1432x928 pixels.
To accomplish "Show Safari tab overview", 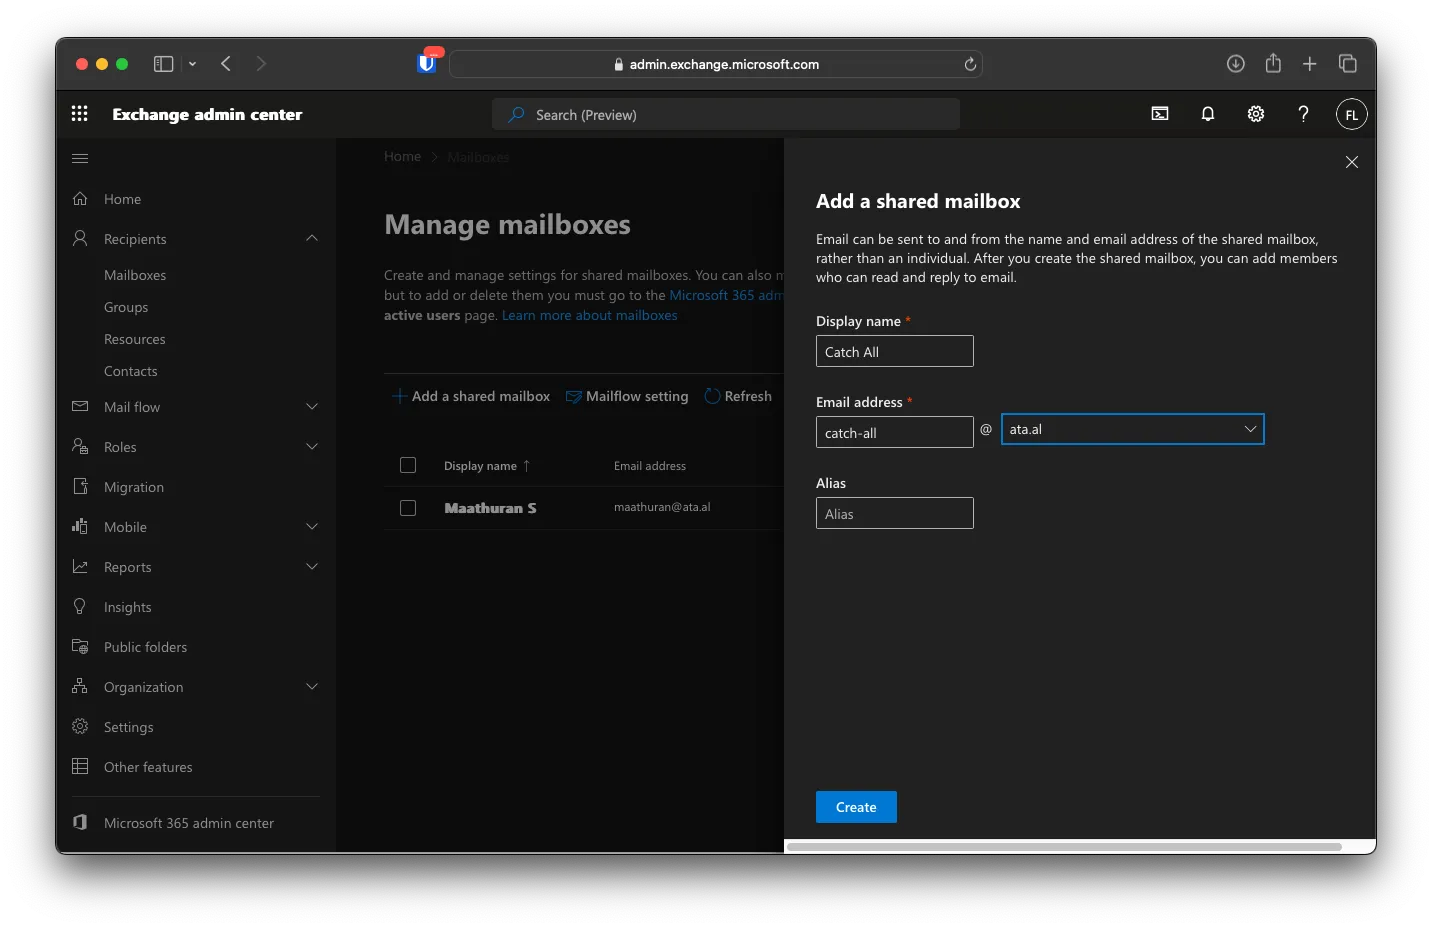I will click(1348, 64).
